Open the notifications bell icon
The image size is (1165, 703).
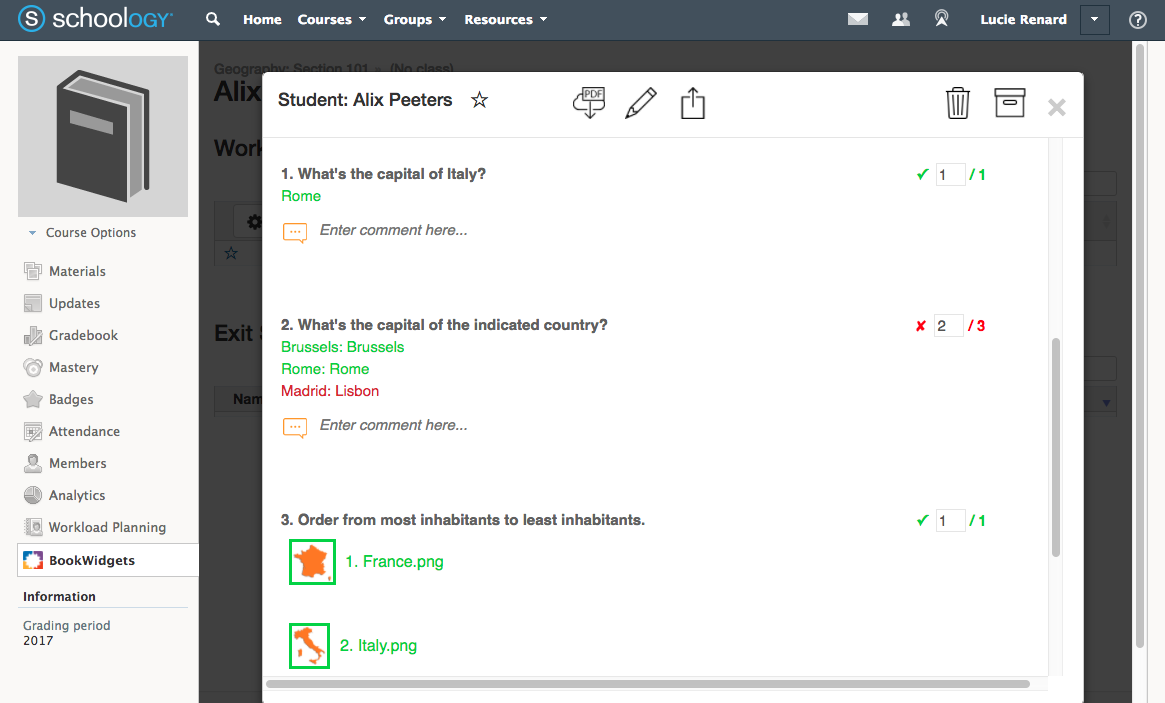tap(941, 18)
